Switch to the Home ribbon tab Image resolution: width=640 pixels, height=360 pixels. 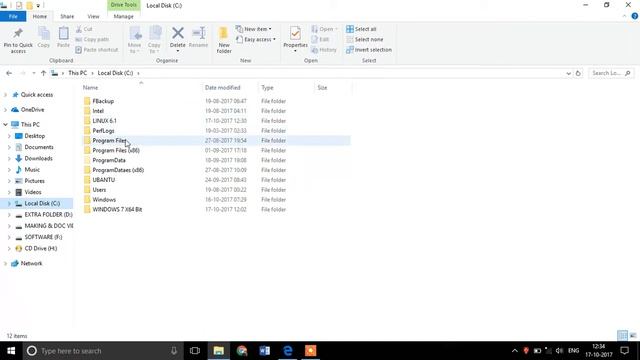click(40, 16)
